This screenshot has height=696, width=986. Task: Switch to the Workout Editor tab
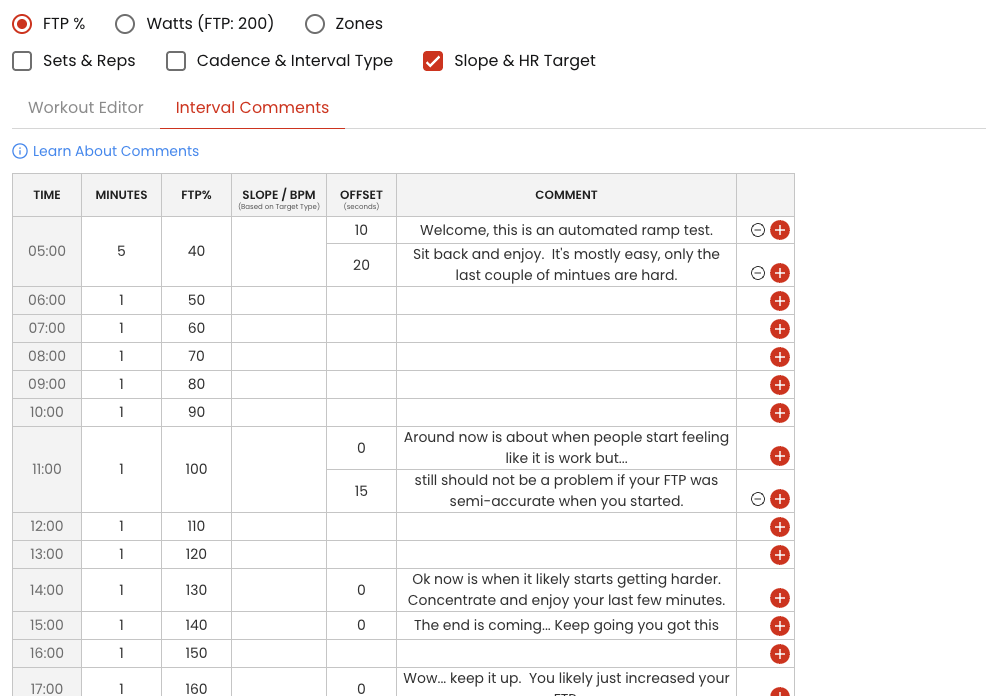coord(86,108)
